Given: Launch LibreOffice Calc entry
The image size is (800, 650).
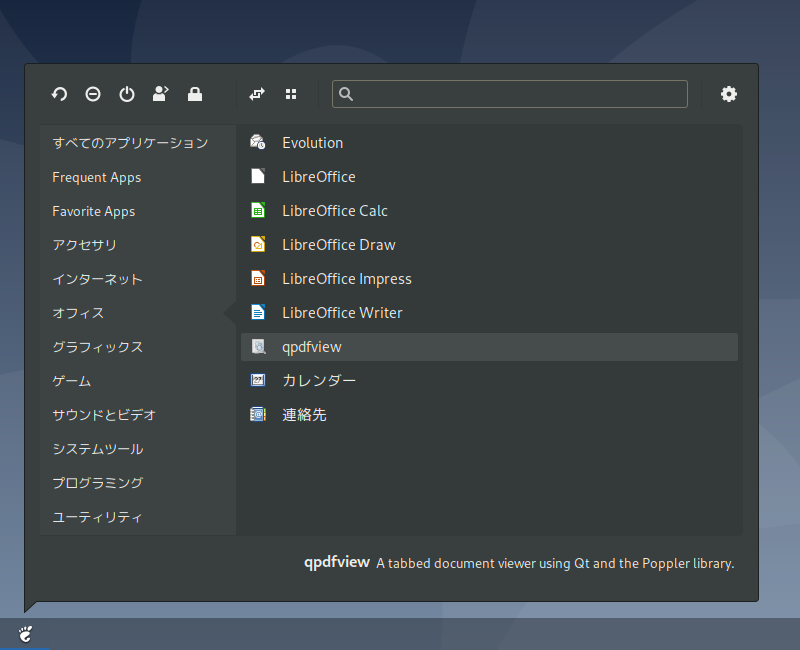Looking at the screenshot, I should pyautogui.click(x=489, y=210).
